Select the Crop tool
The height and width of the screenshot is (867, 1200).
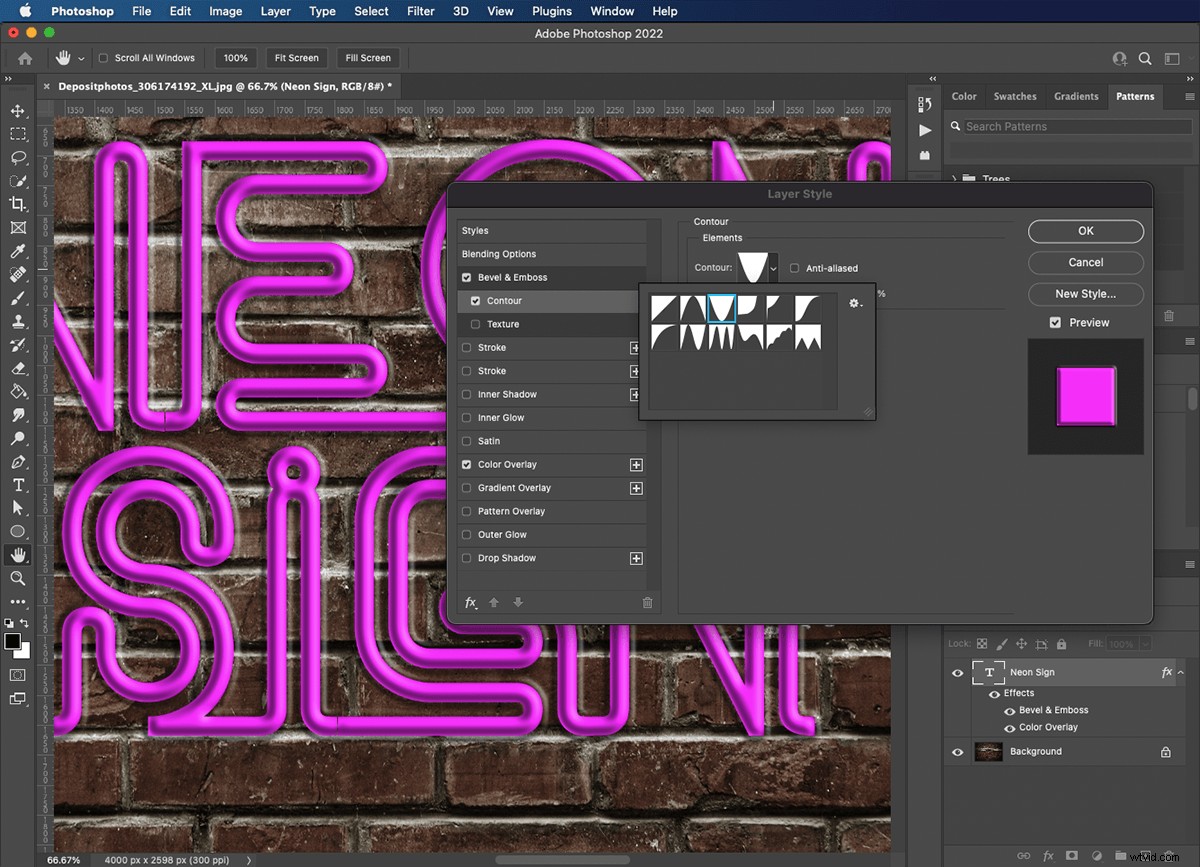pyautogui.click(x=17, y=204)
